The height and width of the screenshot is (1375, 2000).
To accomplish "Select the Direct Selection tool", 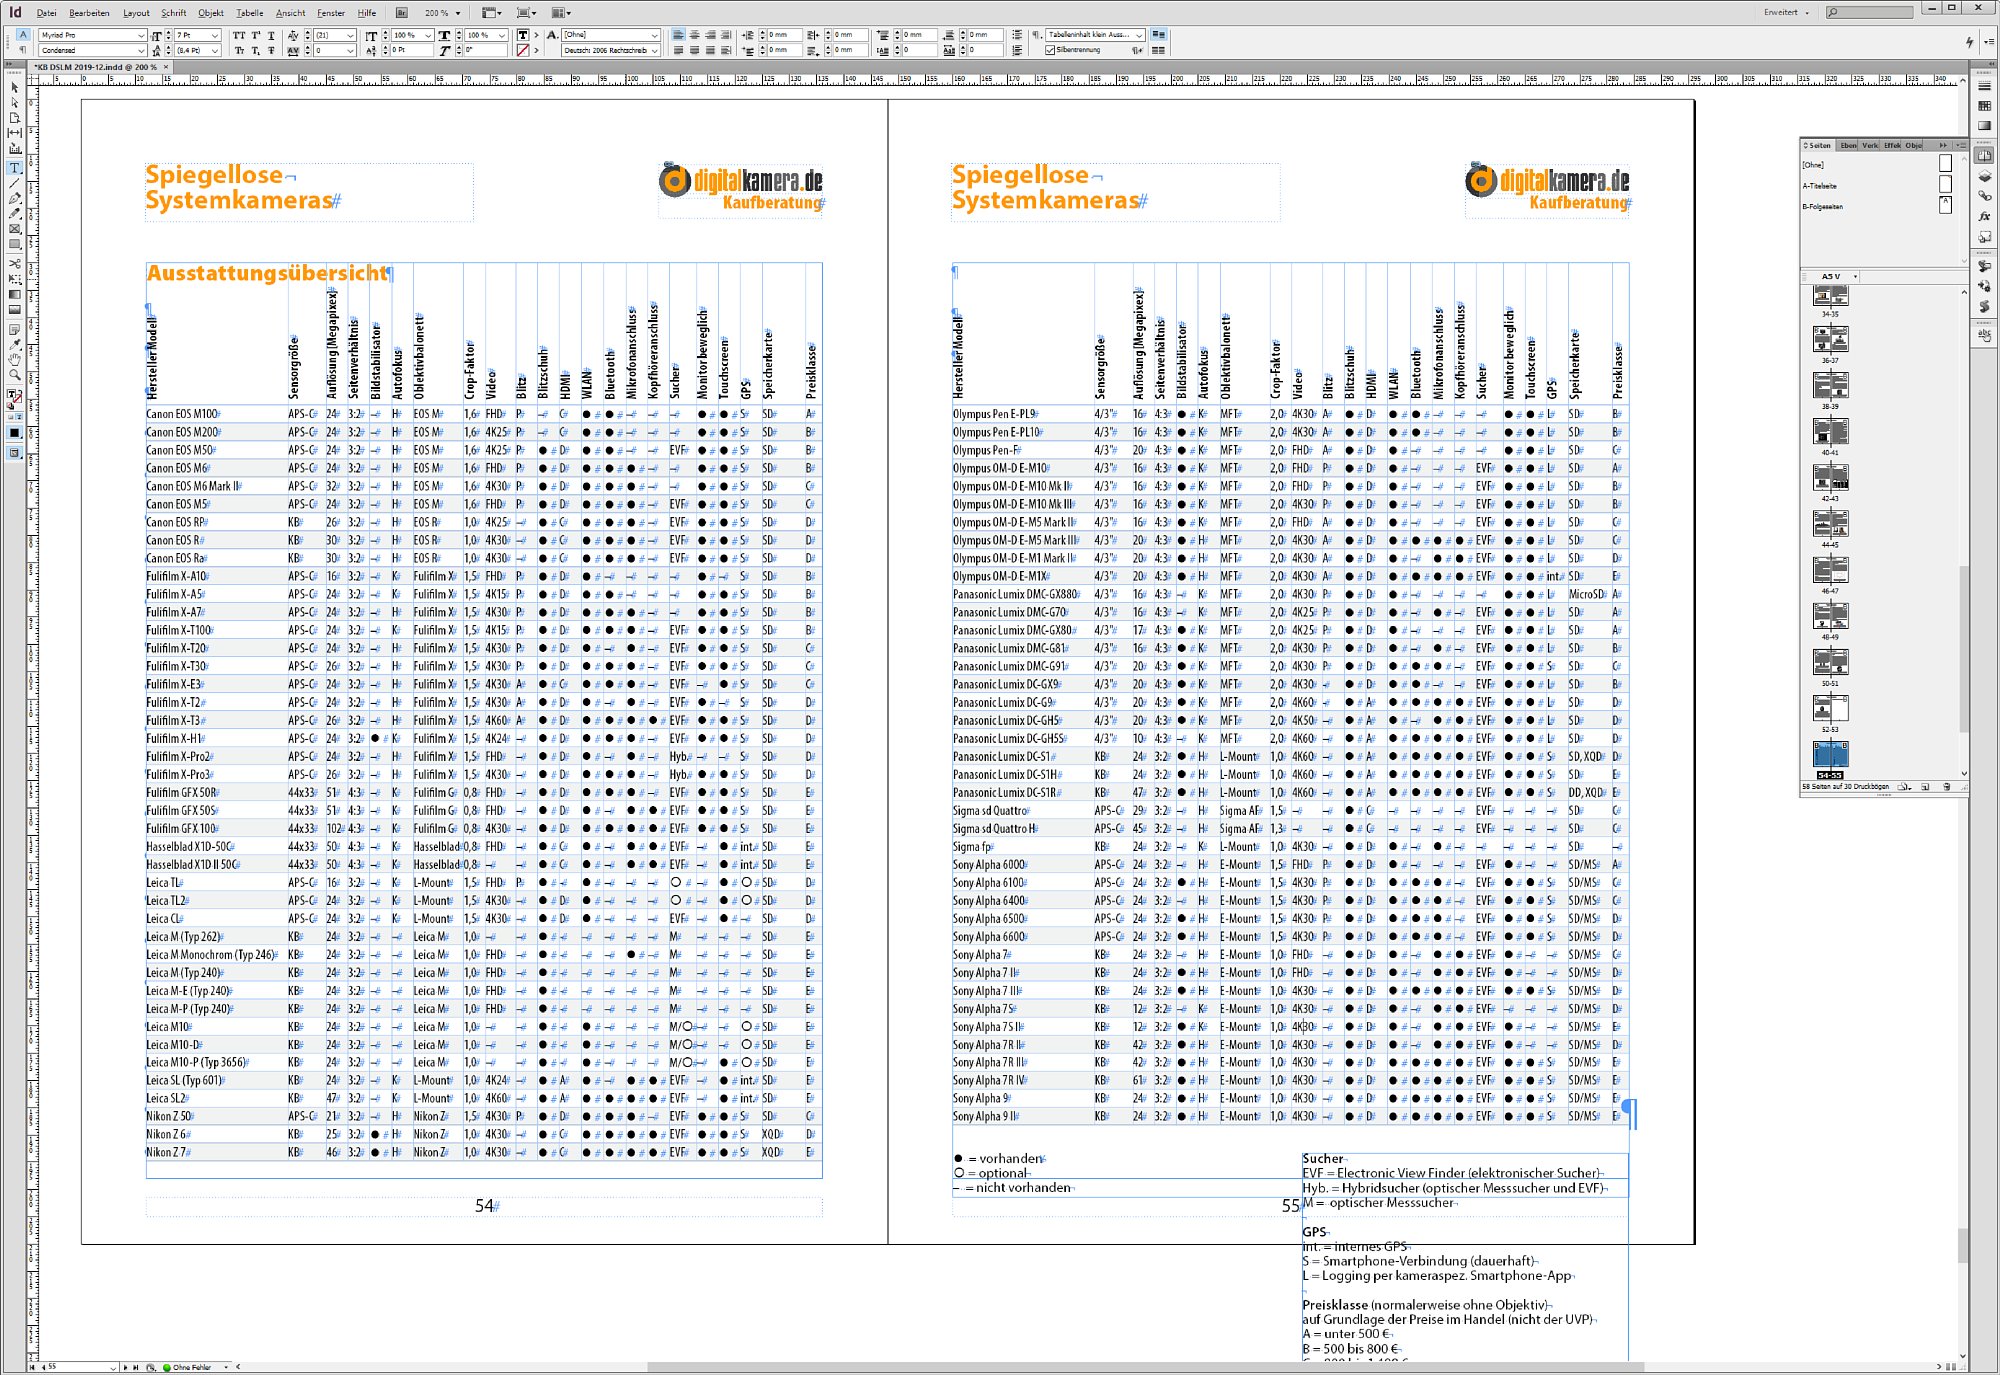I will tap(14, 102).
